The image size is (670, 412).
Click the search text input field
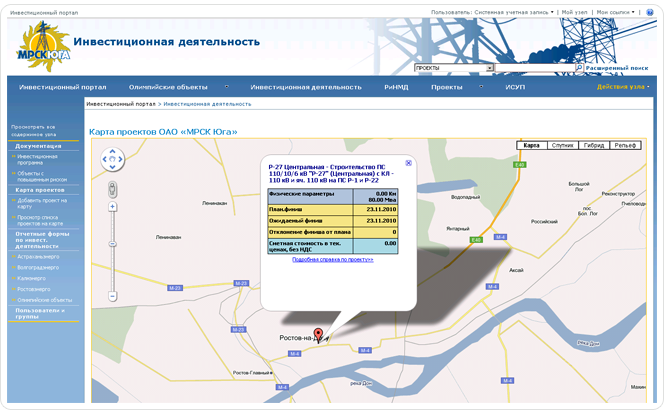click(535, 68)
